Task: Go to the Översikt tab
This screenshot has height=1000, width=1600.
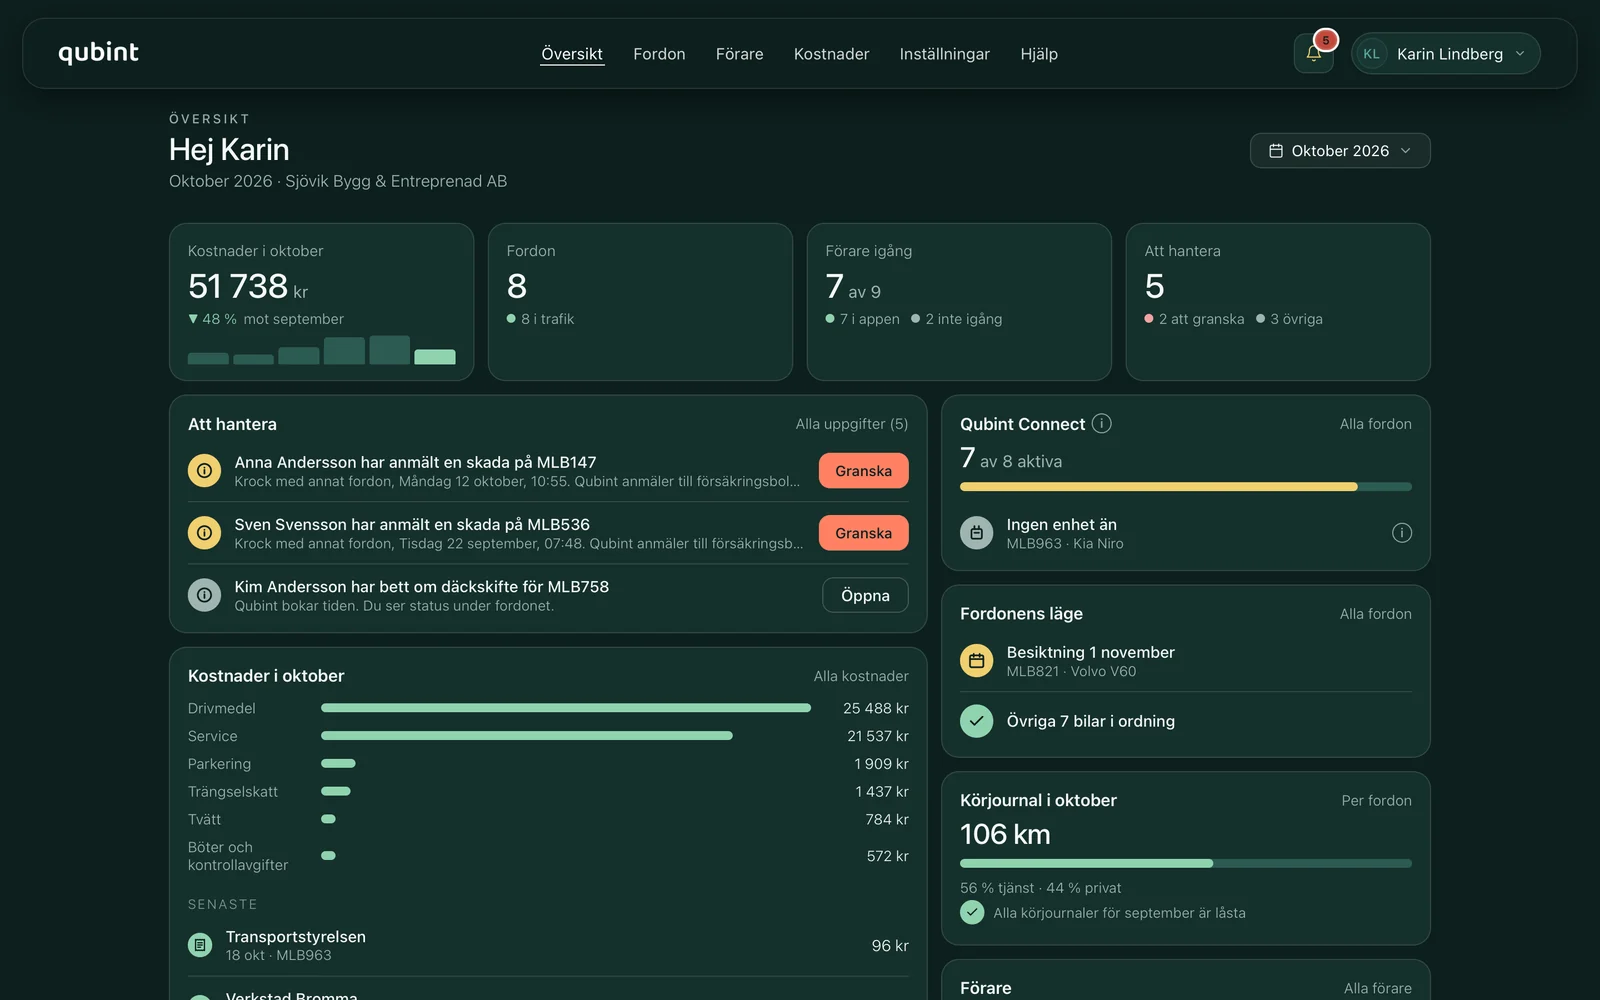Action: click(x=572, y=54)
